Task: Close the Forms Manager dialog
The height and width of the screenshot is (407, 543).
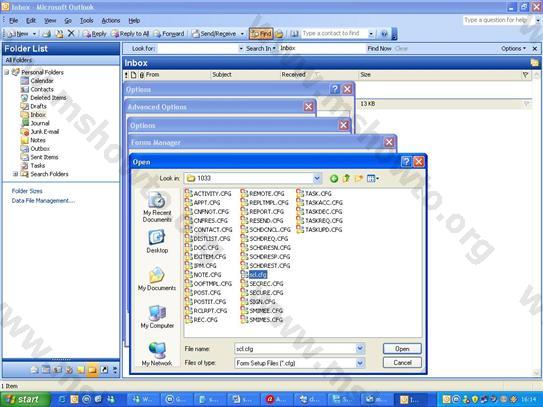Action: point(389,142)
